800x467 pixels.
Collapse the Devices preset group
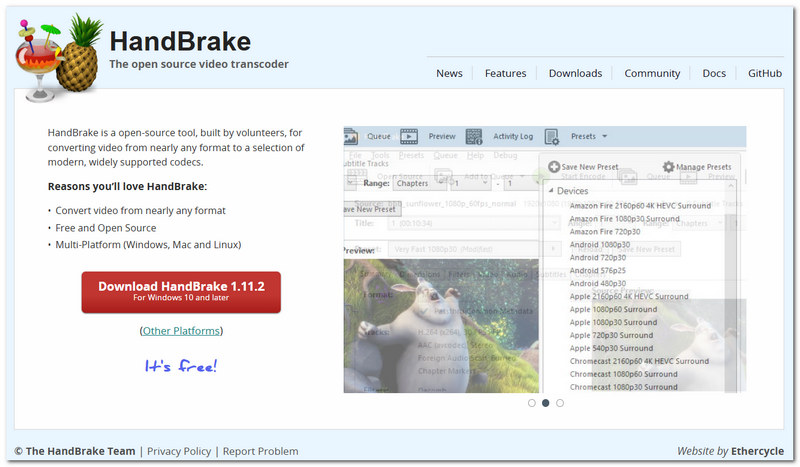click(x=551, y=190)
